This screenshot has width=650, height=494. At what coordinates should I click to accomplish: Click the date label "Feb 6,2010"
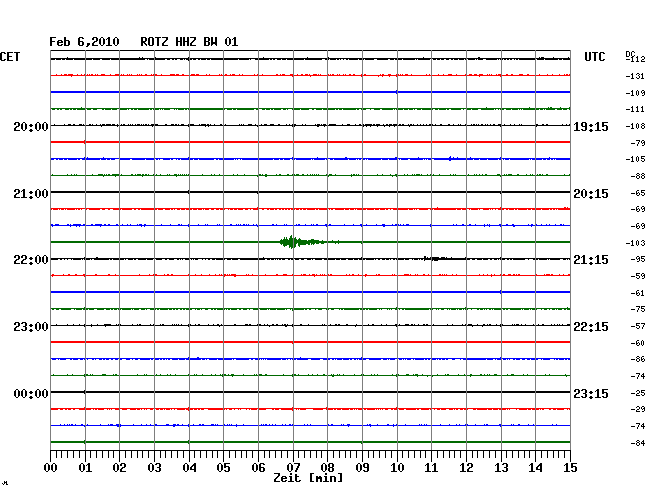pyautogui.click(x=84, y=42)
